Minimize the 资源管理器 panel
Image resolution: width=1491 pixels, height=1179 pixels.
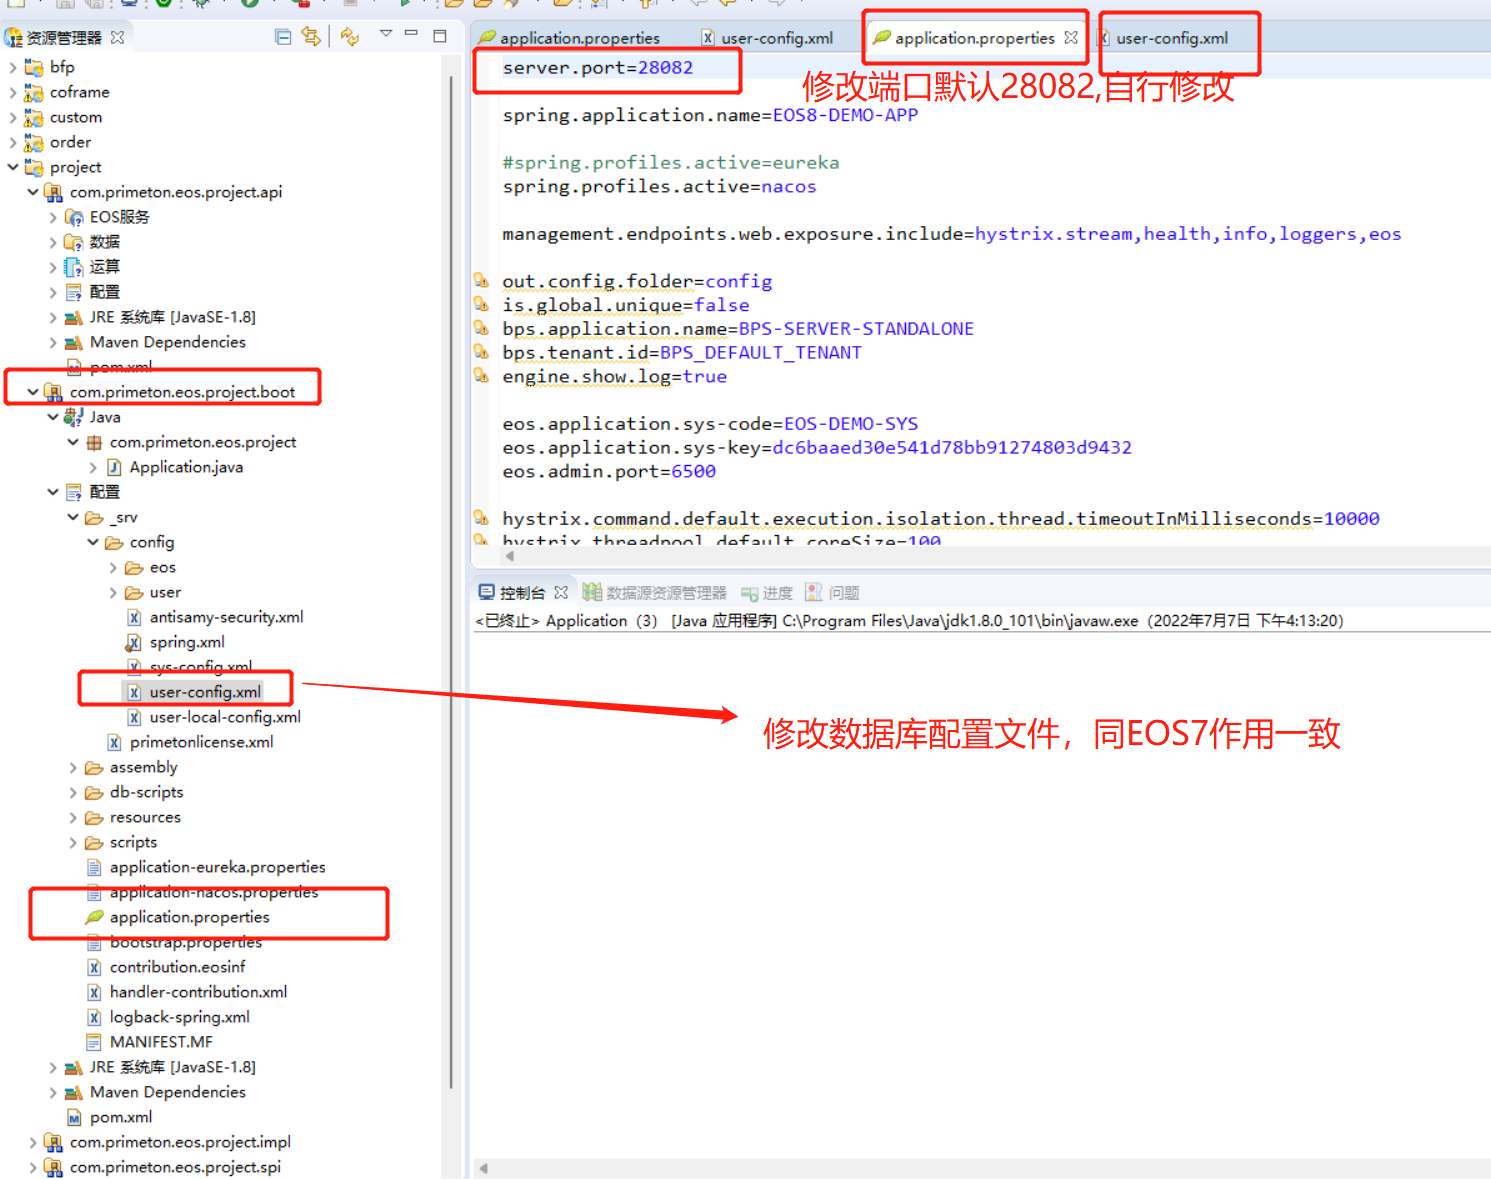[x=411, y=34]
